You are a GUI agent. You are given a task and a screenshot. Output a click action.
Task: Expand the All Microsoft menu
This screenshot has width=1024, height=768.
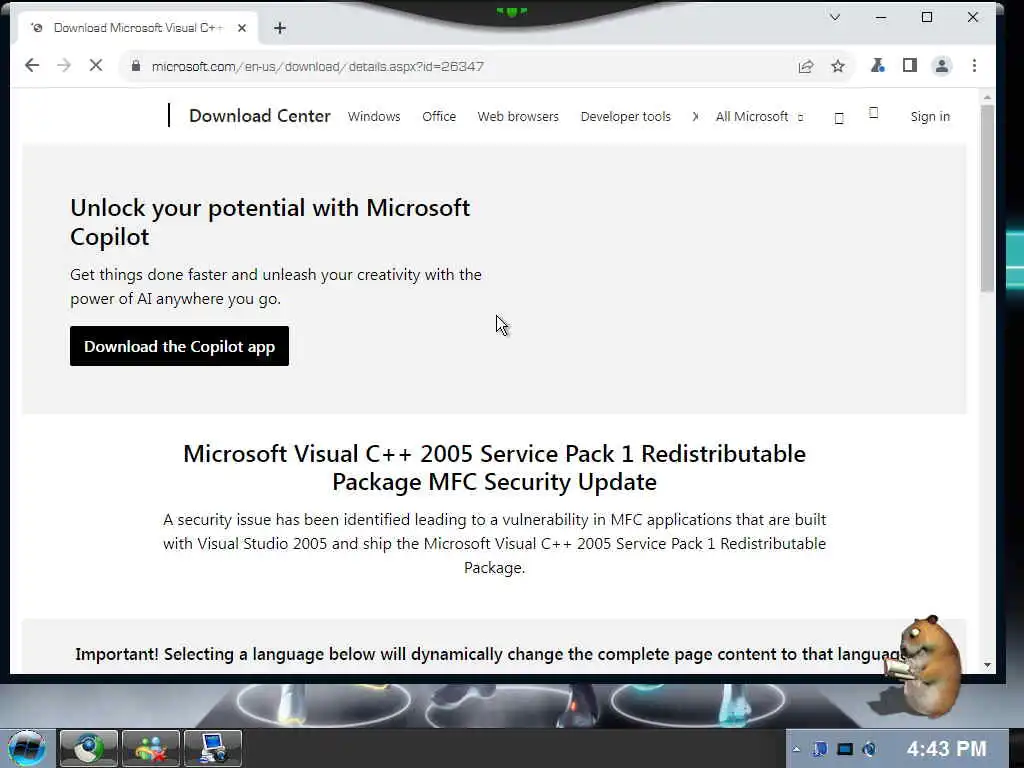(759, 116)
